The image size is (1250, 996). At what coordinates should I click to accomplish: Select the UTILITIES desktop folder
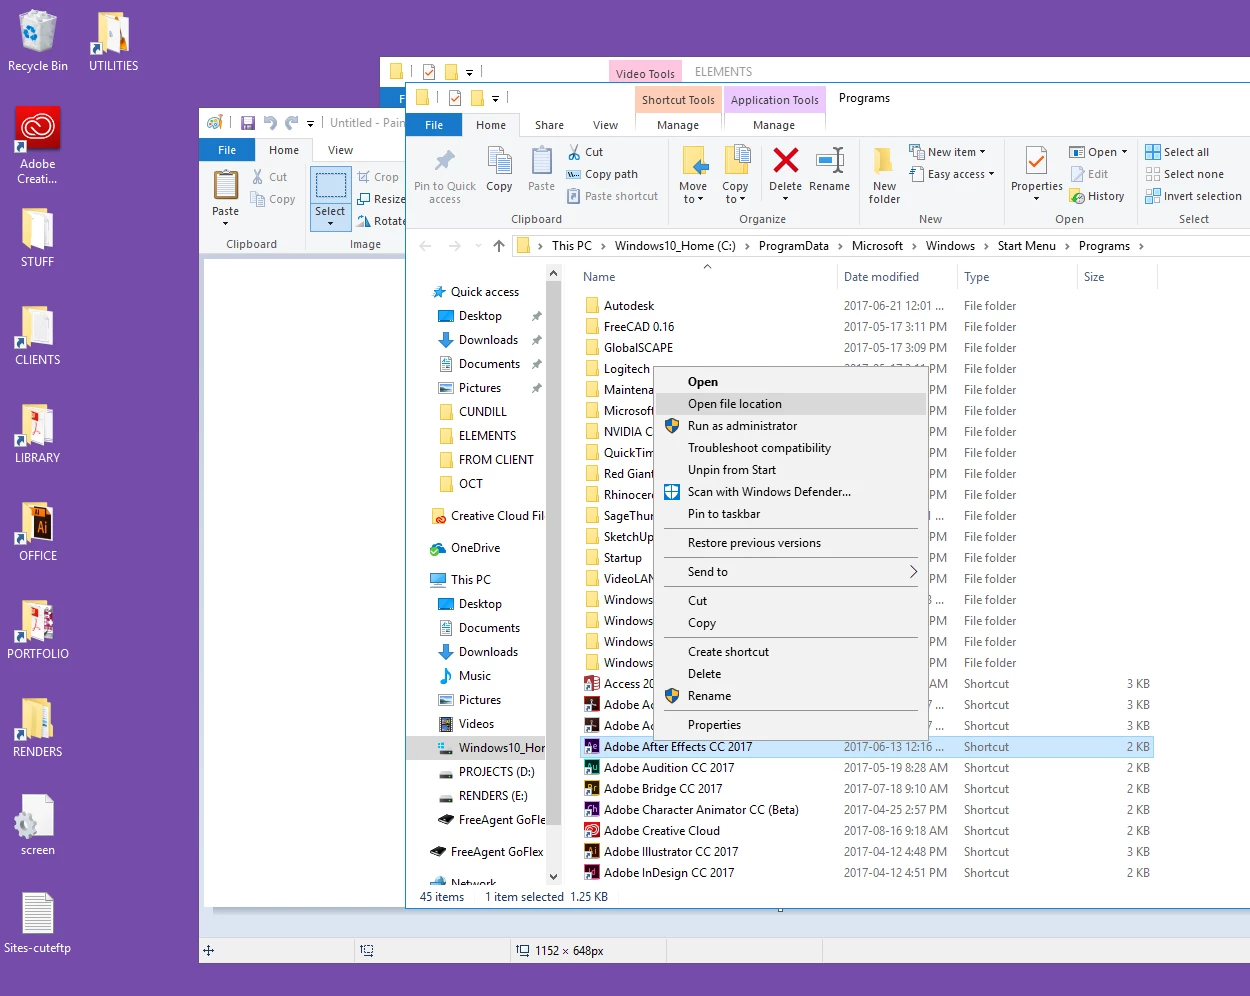[x=113, y=42]
